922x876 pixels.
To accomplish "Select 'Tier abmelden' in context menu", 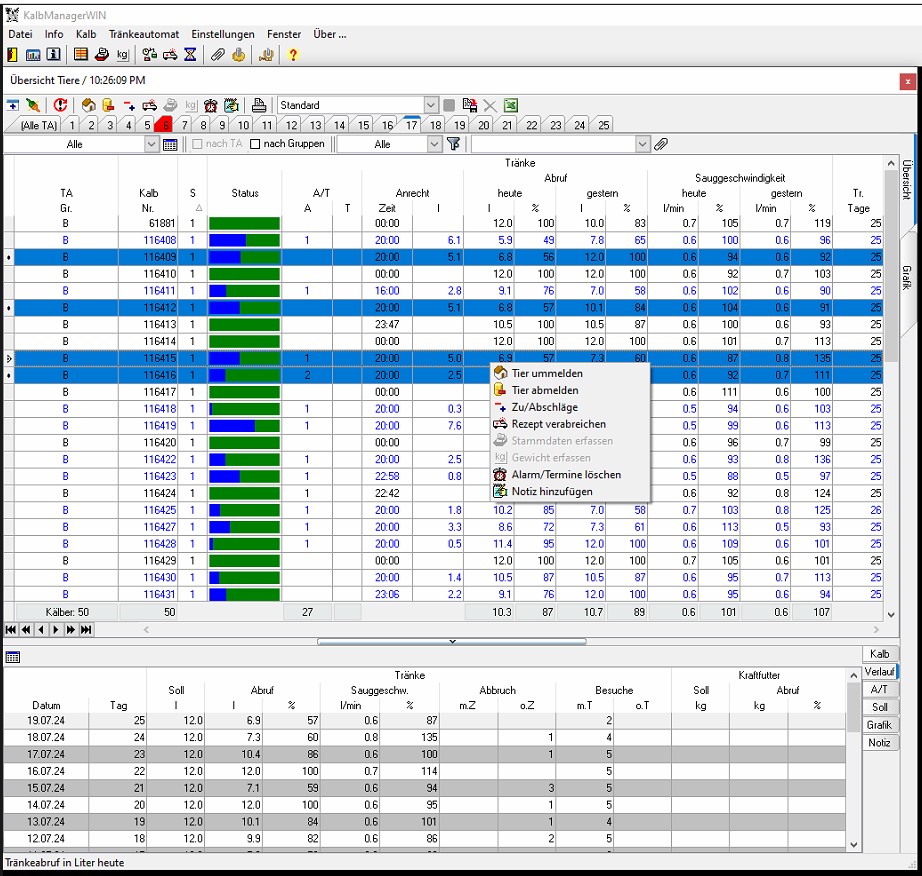I will [545, 390].
